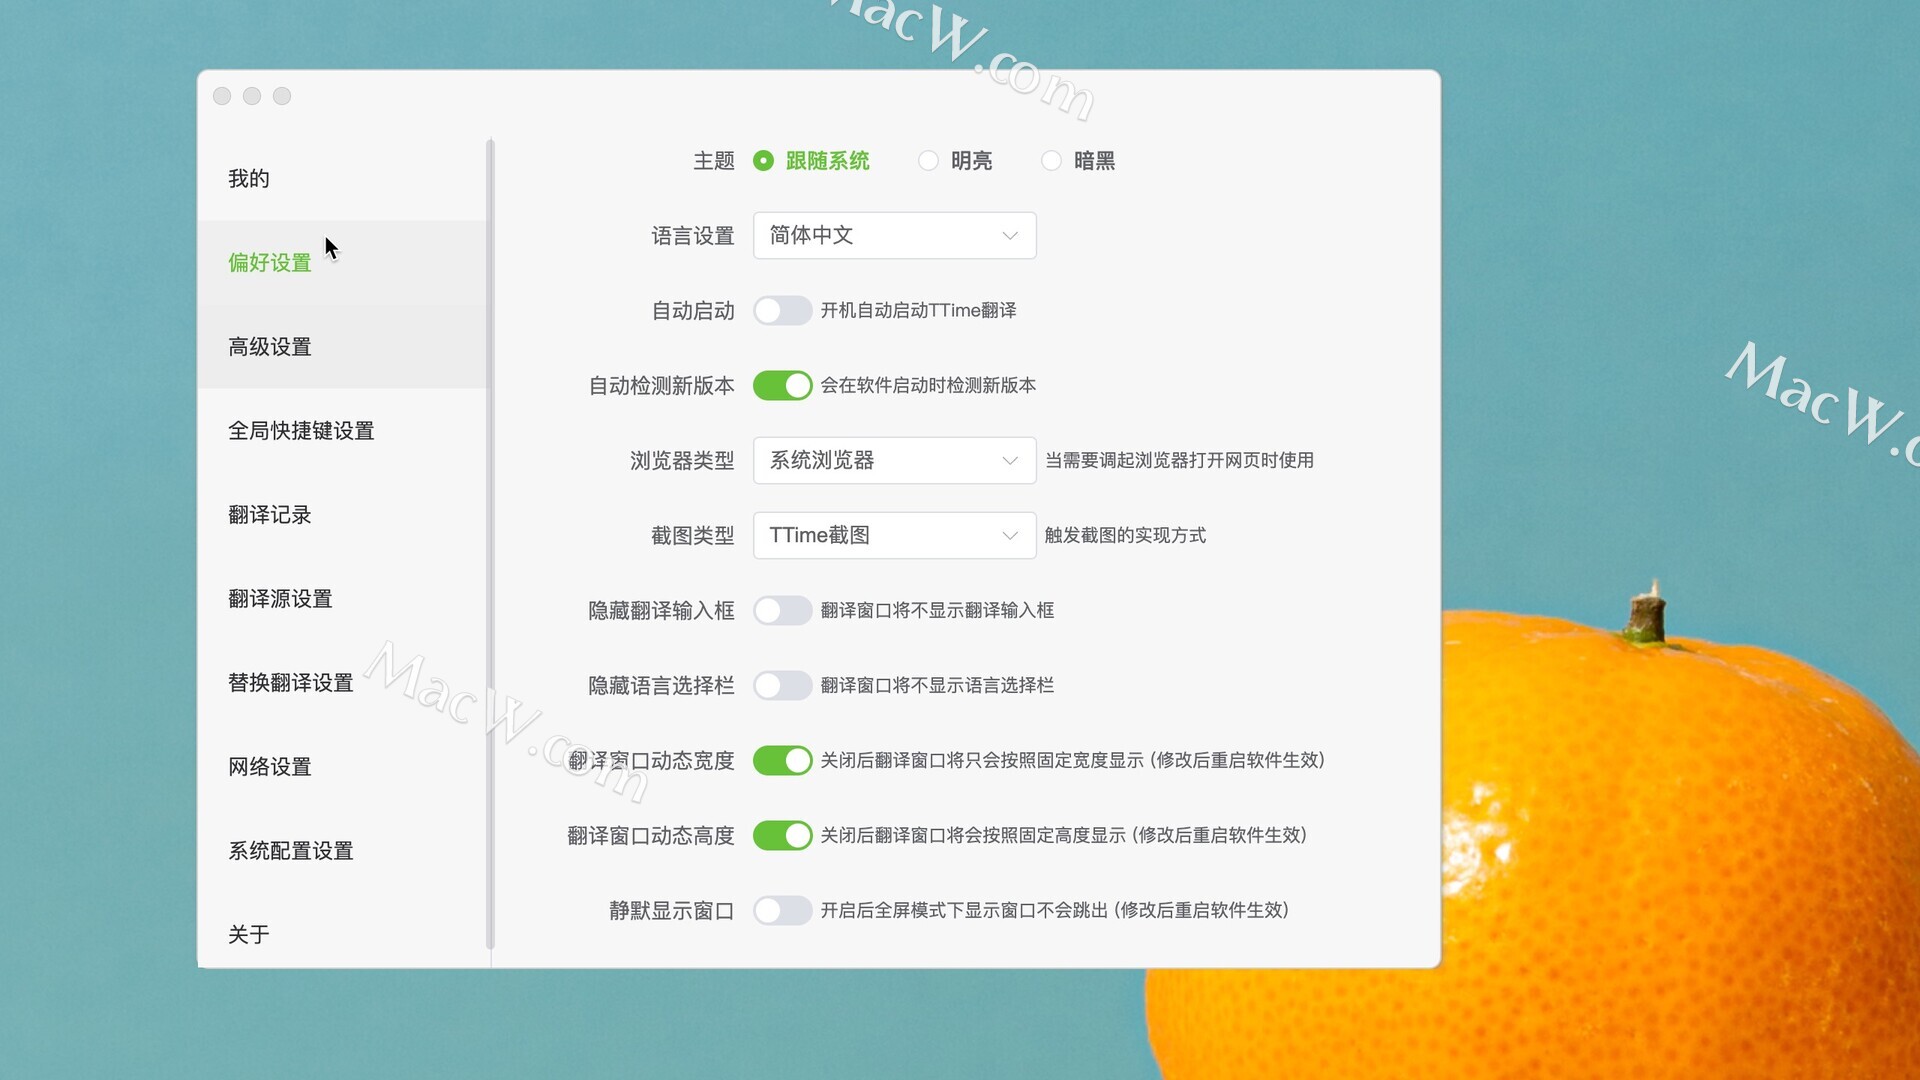Open 翻译记录 in the sidebar
This screenshot has height=1080, width=1920.
(341, 515)
